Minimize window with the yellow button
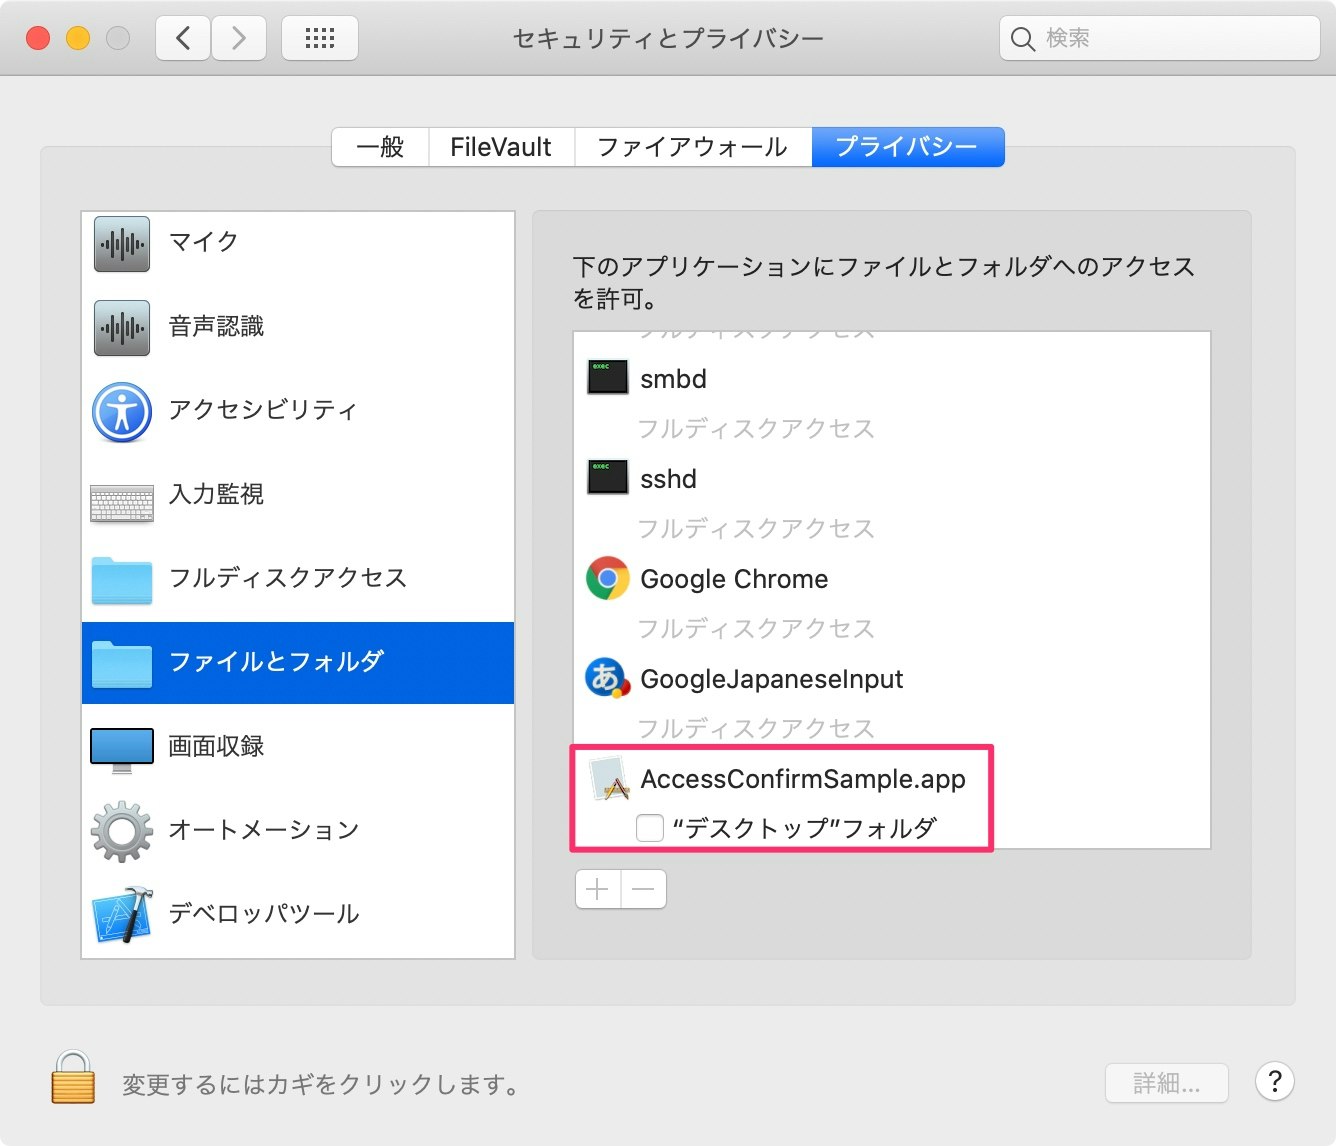The width and height of the screenshot is (1336, 1146). click(x=78, y=38)
